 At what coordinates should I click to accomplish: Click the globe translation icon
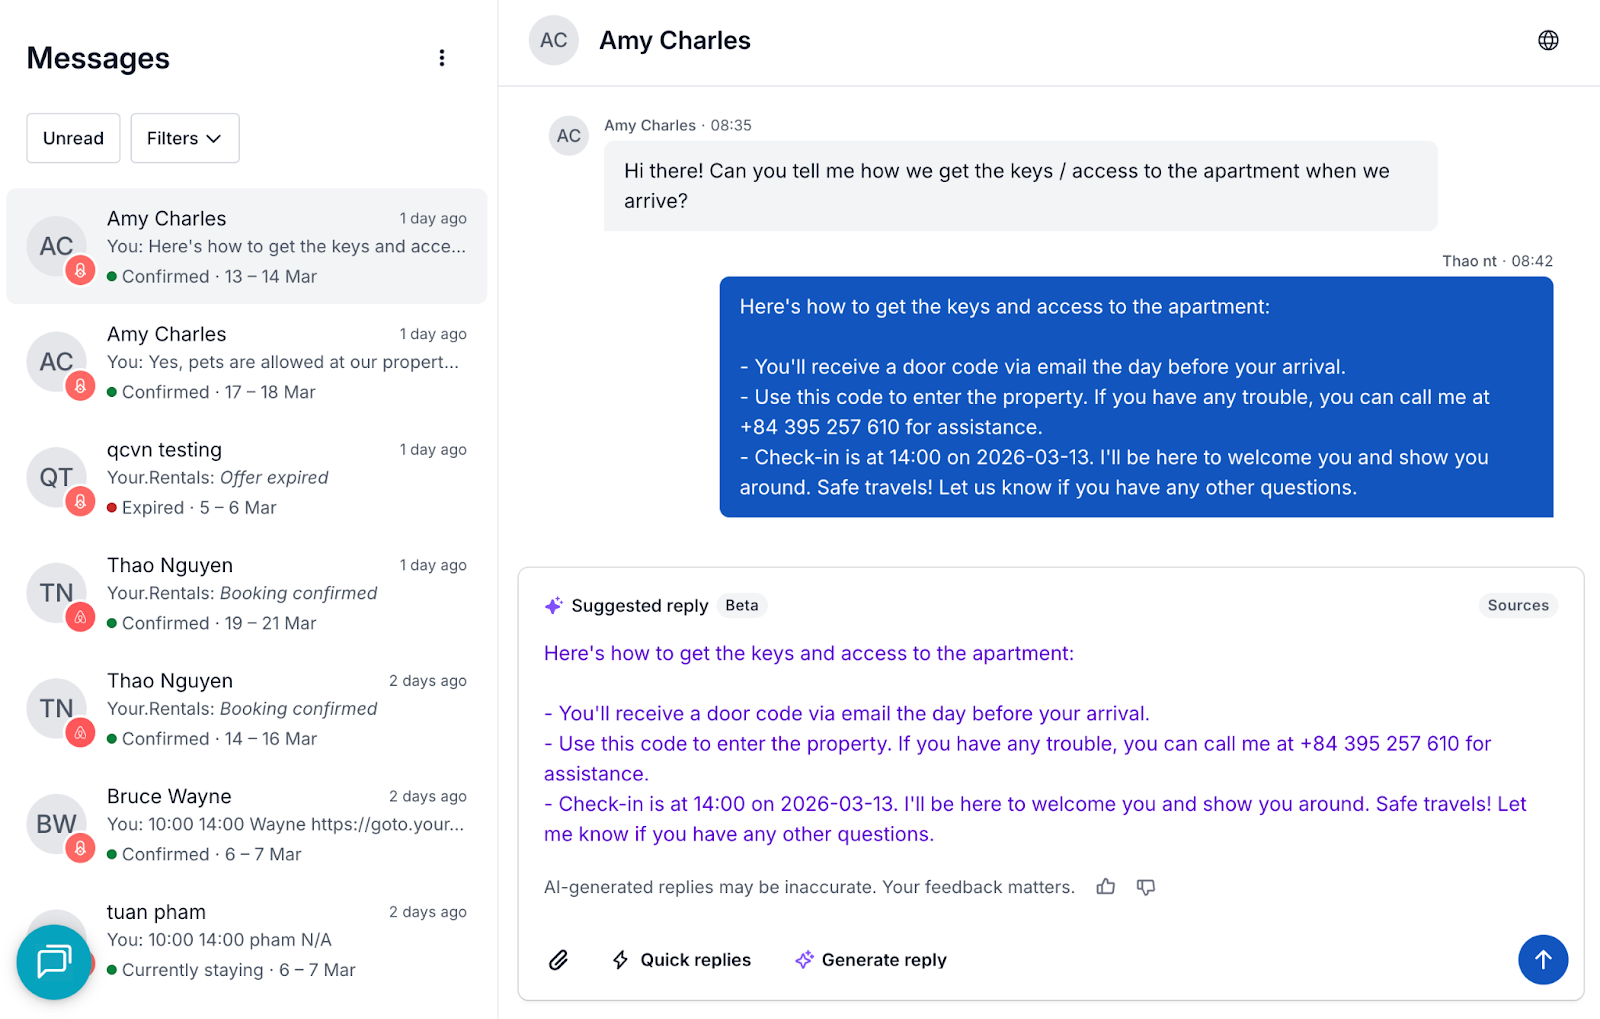[1547, 41]
